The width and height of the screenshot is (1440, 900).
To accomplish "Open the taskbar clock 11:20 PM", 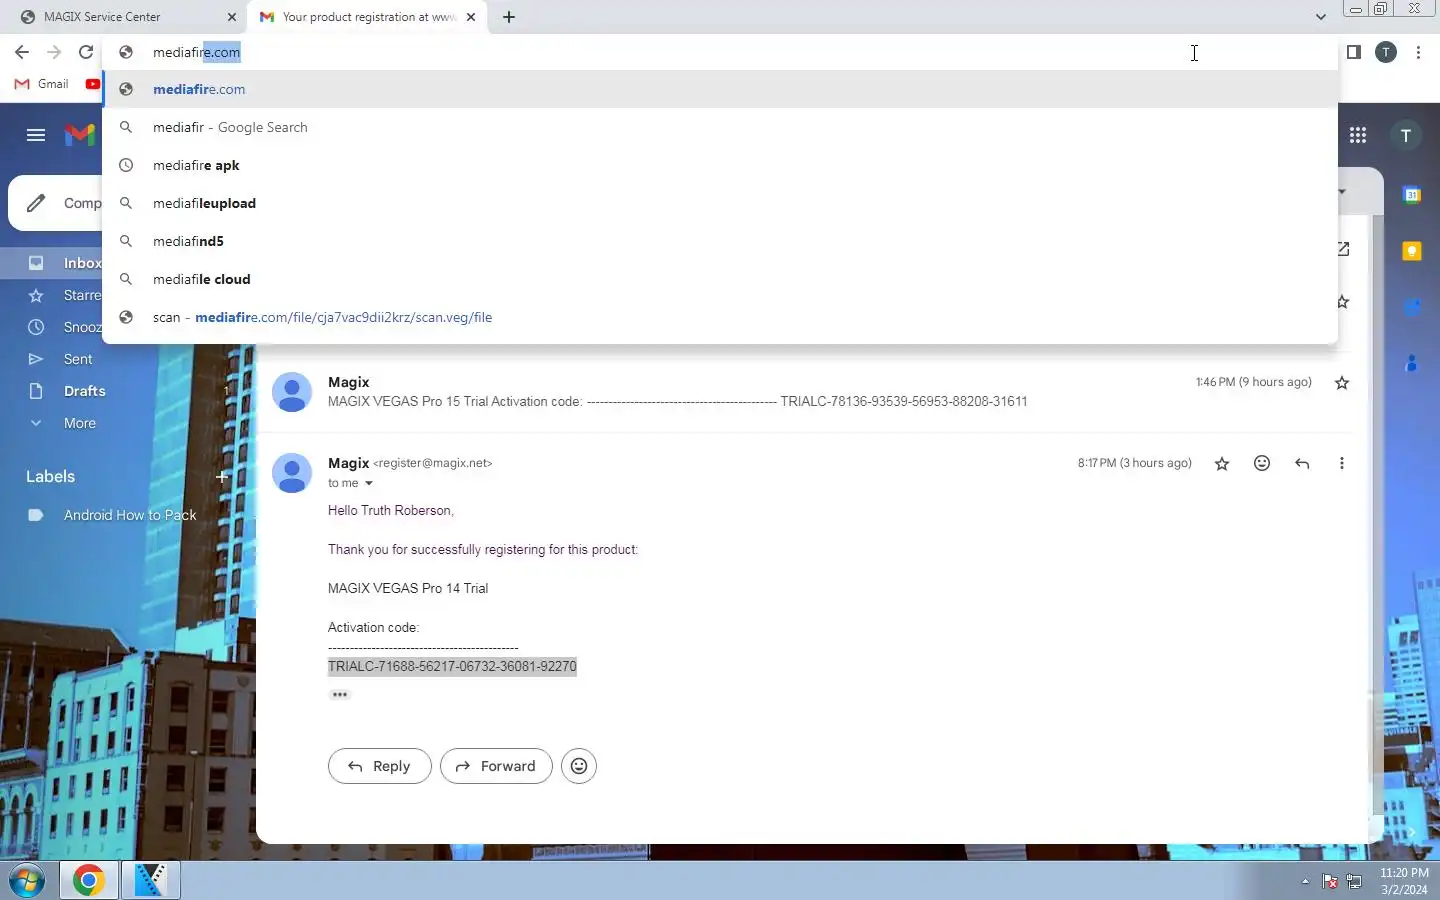I will (x=1404, y=881).
